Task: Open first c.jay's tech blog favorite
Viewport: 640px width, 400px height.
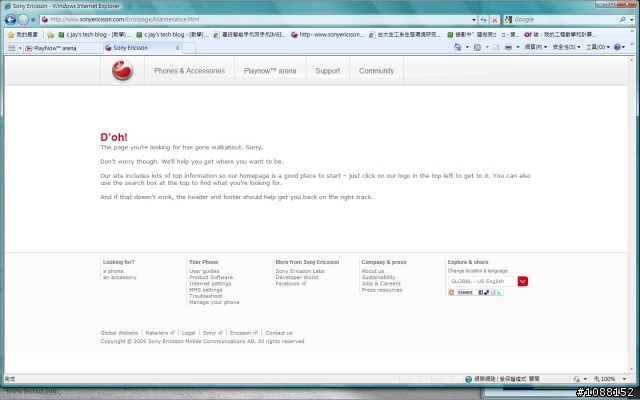Action: tap(94, 35)
